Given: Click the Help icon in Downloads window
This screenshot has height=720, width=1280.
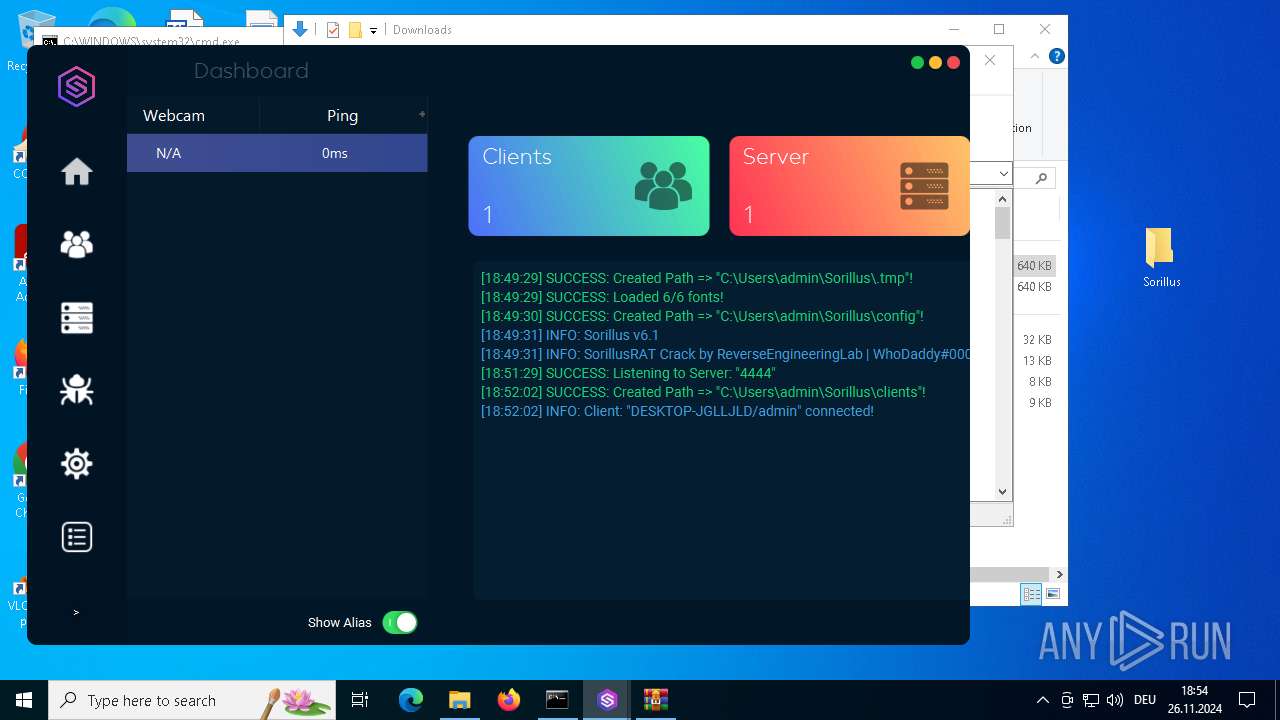Looking at the screenshot, I should 1056,56.
